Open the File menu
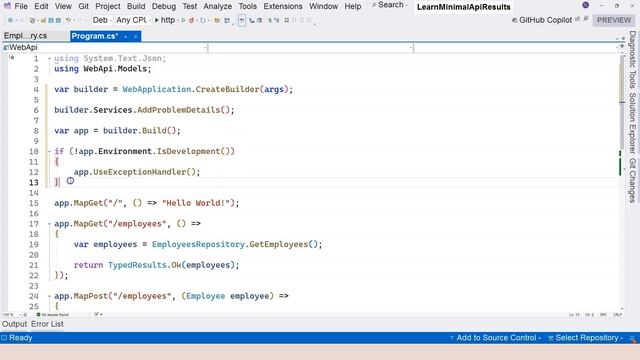Screen dimensions: 640x360 coord(21,6)
